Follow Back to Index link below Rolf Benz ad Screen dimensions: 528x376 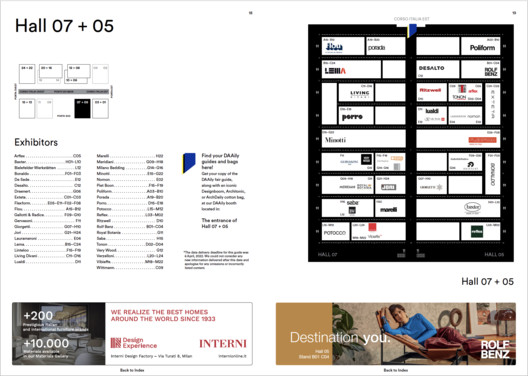(396, 370)
